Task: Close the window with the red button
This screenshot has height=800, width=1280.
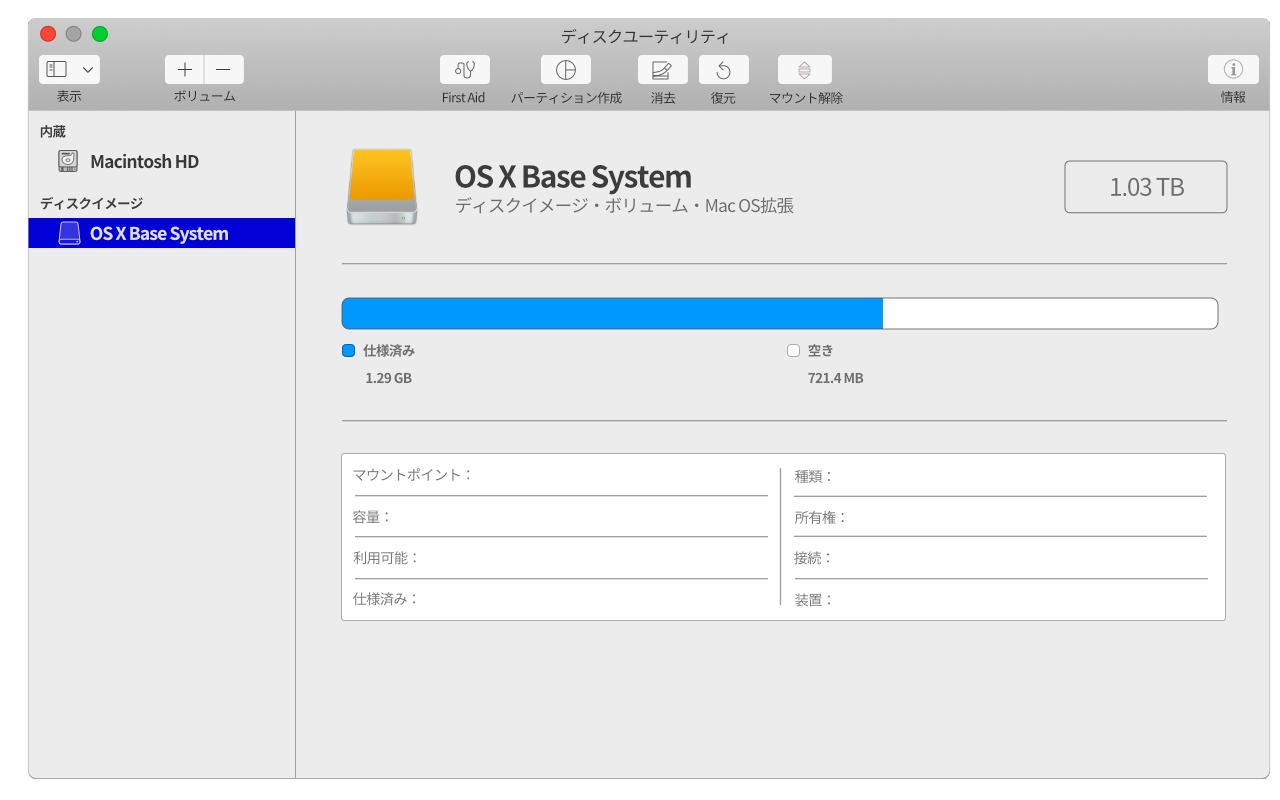Action: [48, 34]
